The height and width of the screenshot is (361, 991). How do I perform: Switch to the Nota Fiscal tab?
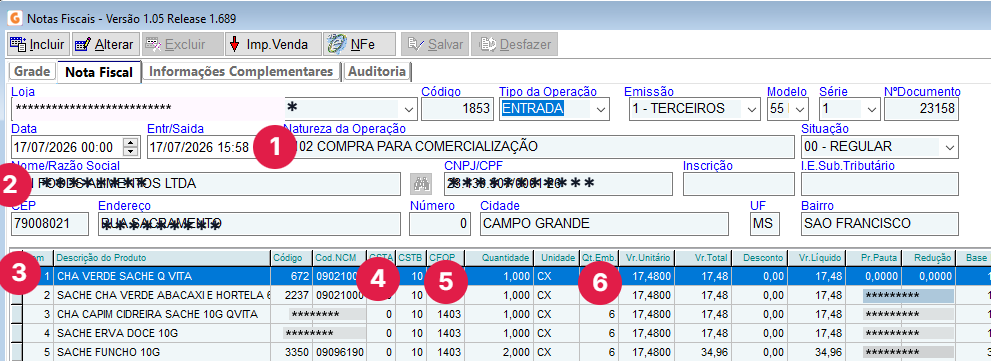(99, 72)
